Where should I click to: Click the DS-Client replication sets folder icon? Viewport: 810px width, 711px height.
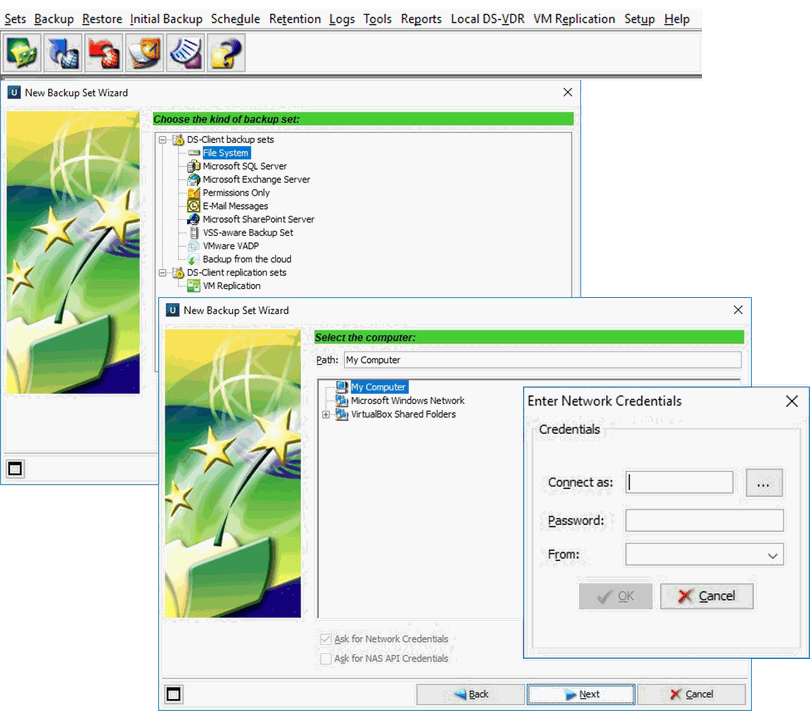pyautogui.click(x=178, y=272)
